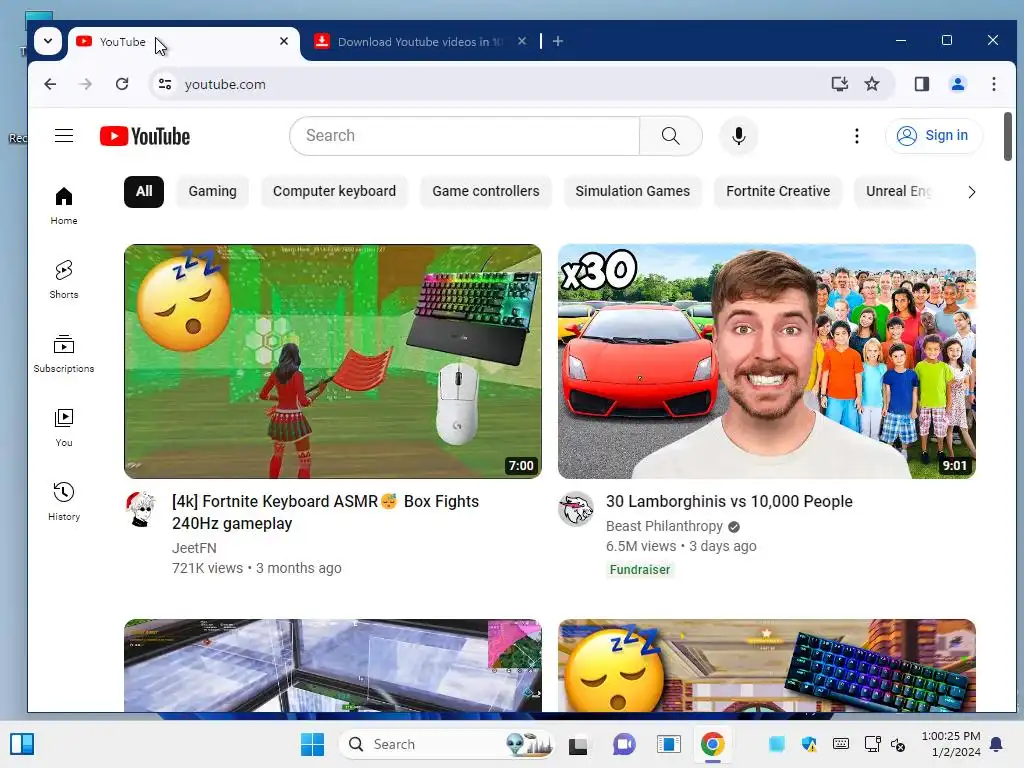Open the YouTube hamburger guide menu
This screenshot has height=768, width=1024.
(x=64, y=136)
